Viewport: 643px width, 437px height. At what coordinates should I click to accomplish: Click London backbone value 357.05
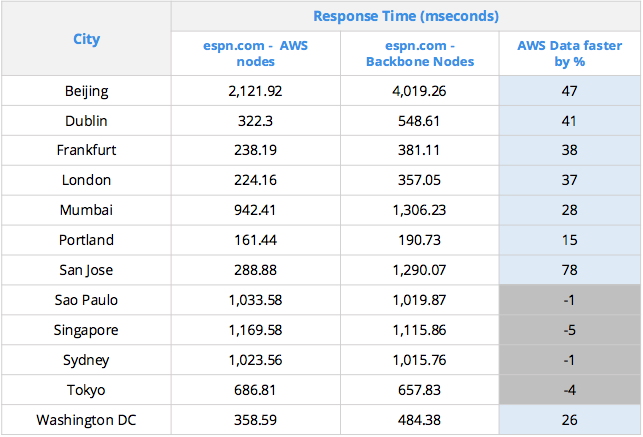[x=419, y=180]
